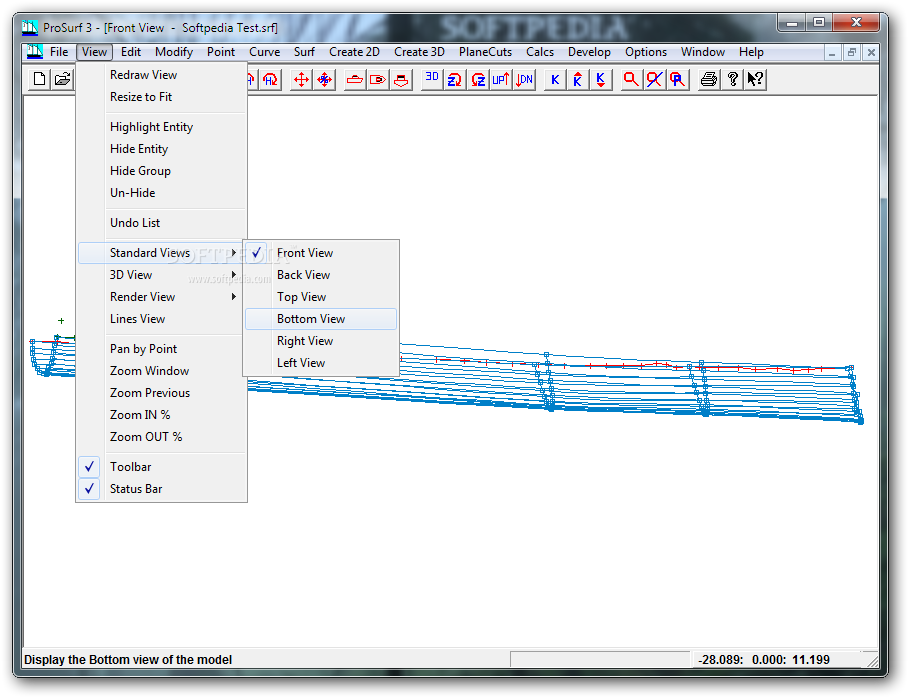Select the move-point star arrows icon
909x698 pixels.
coord(325,79)
